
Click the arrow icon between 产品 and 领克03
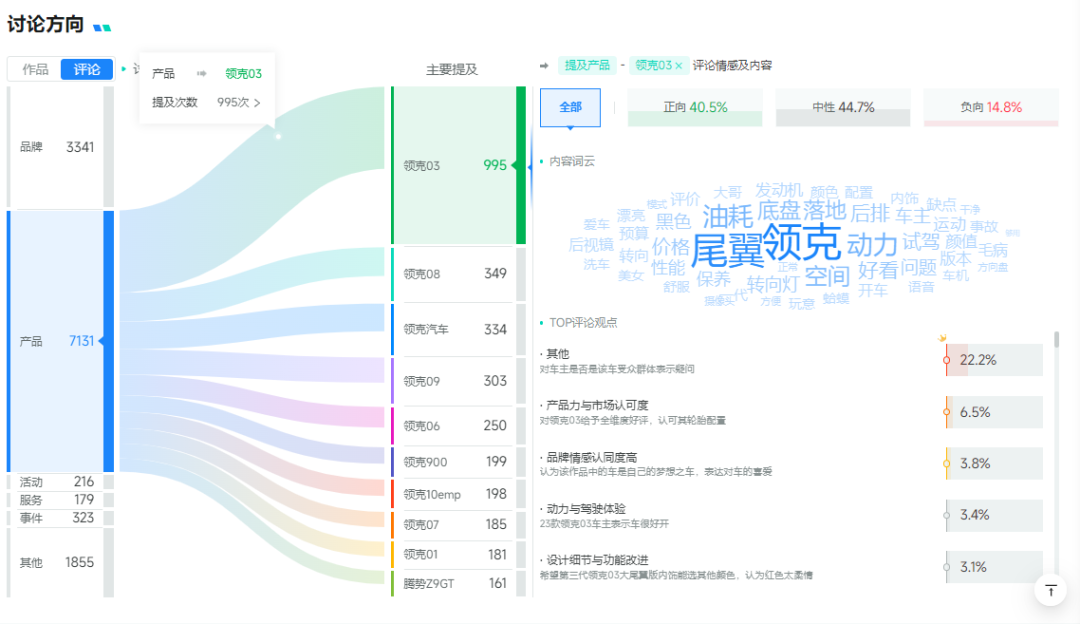203,72
